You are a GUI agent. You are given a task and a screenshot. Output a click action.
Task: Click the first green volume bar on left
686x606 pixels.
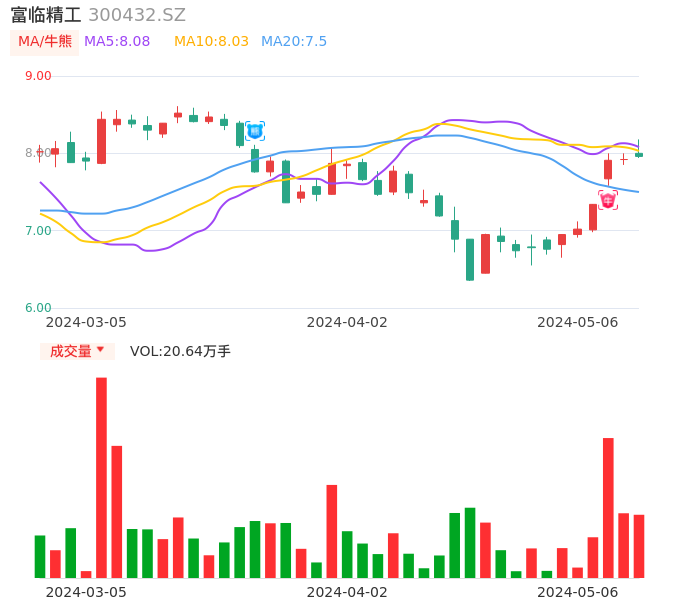pyautogui.click(x=40, y=556)
